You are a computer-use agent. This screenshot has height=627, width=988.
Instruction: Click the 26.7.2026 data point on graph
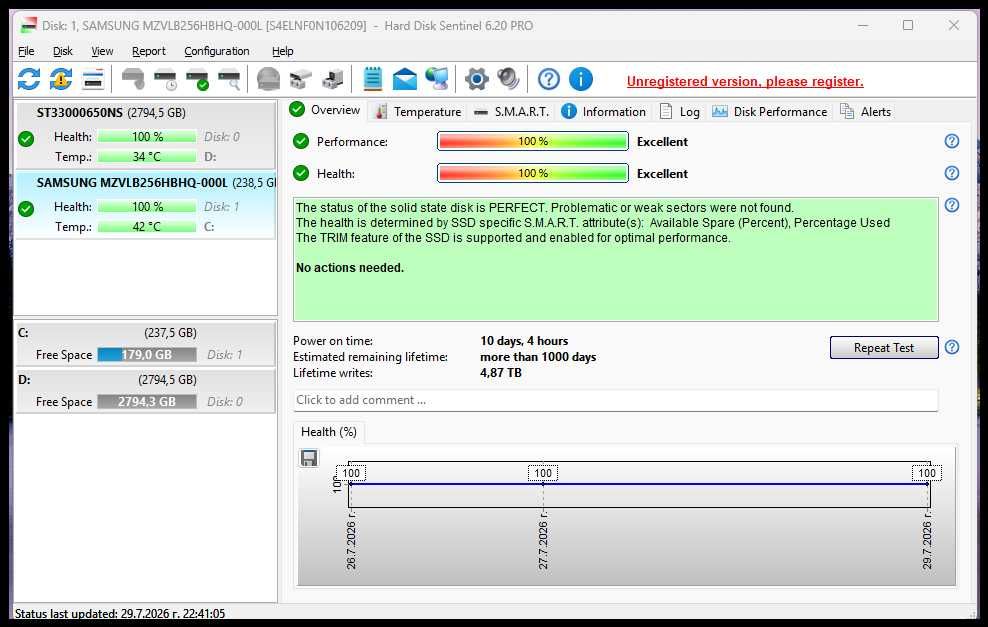point(350,484)
